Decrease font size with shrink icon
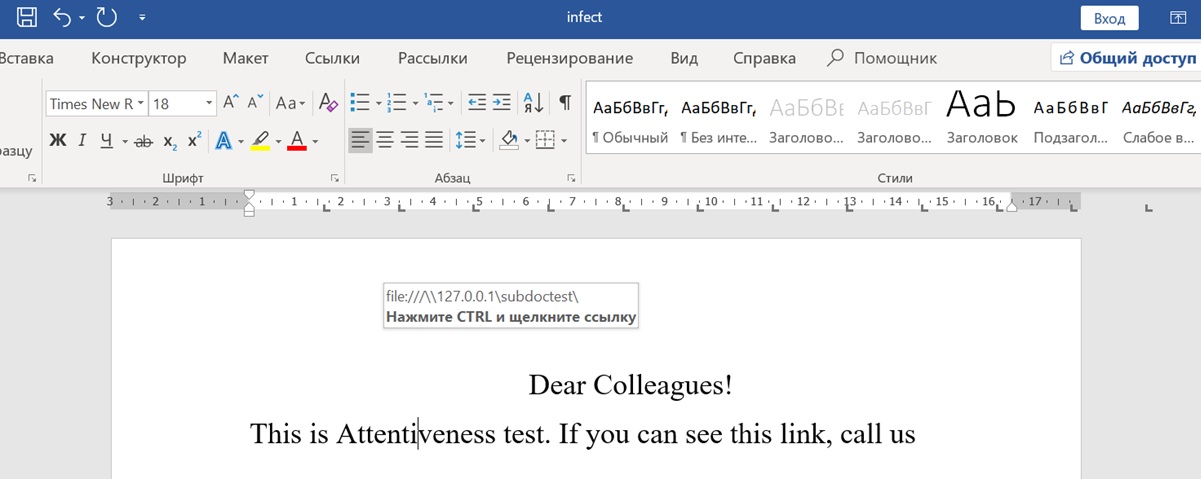This screenshot has height=479, width=1201. [256, 103]
